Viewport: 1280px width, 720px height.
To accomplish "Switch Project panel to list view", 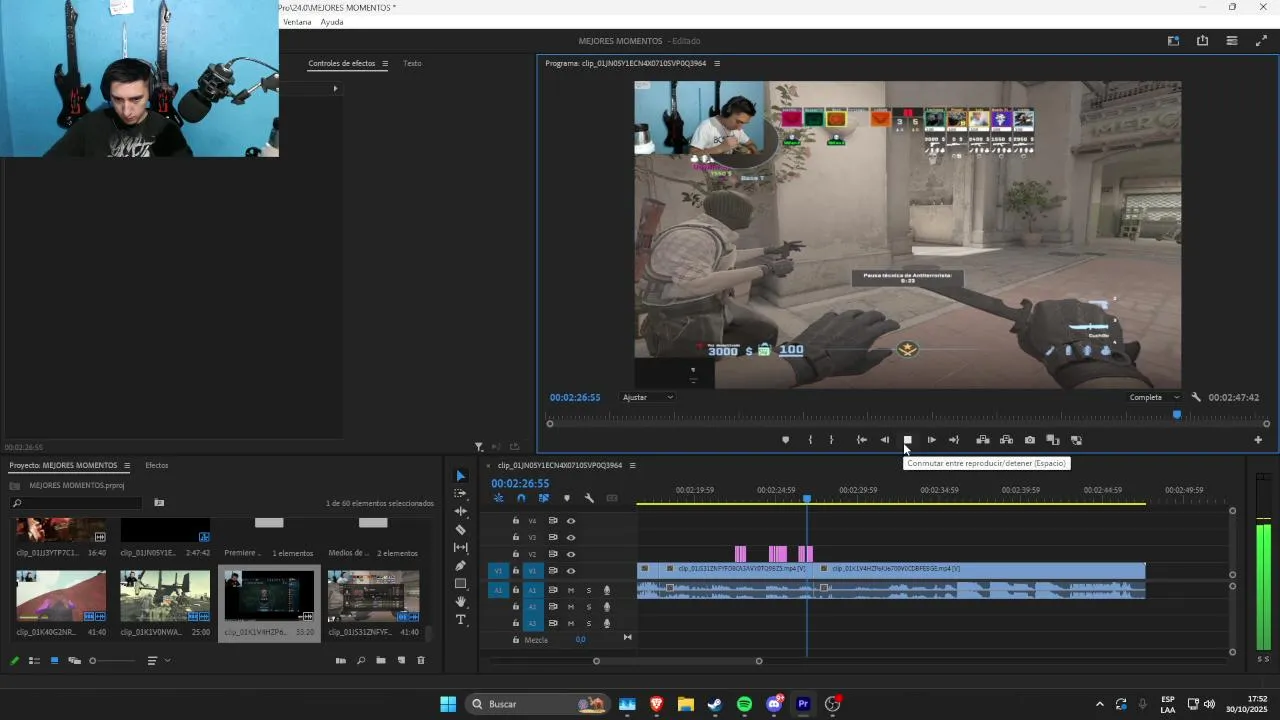I will point(34,660).
